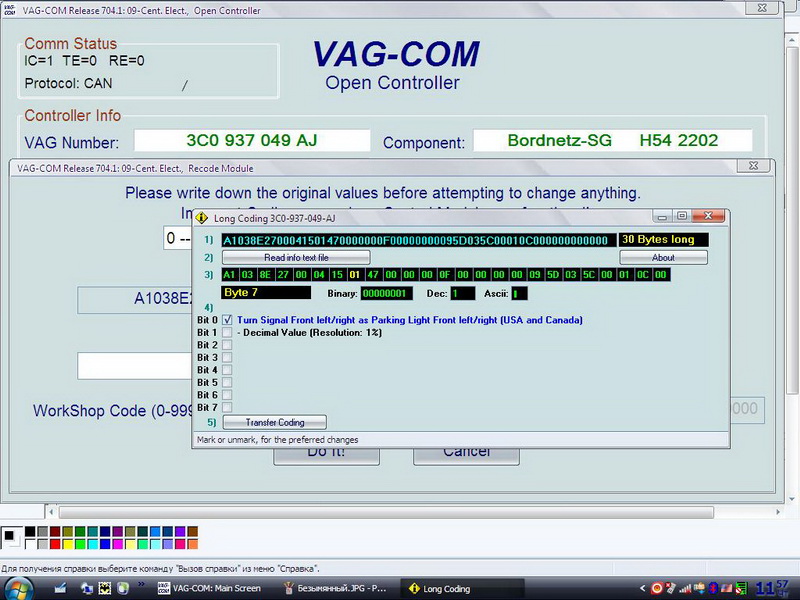Click the system tray clock
The width and height of the screenshot is (800, 600).
coord(772,588)
